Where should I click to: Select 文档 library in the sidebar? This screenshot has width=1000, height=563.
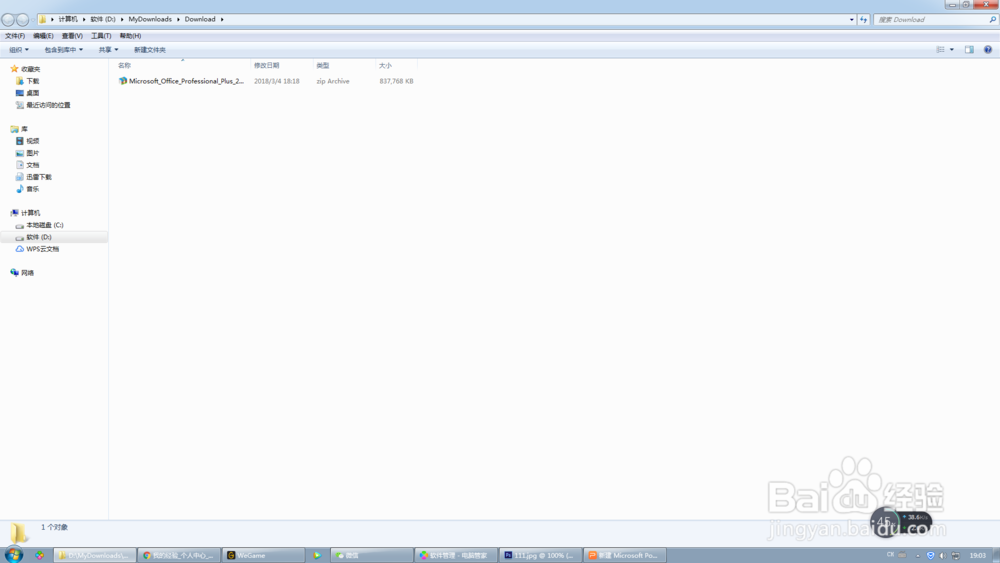[33, 165]
